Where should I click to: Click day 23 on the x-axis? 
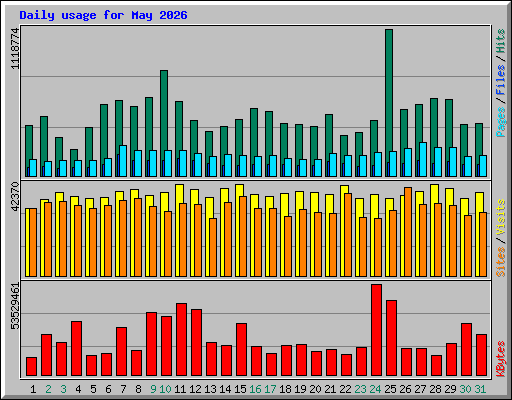click(x=360, y=389)
